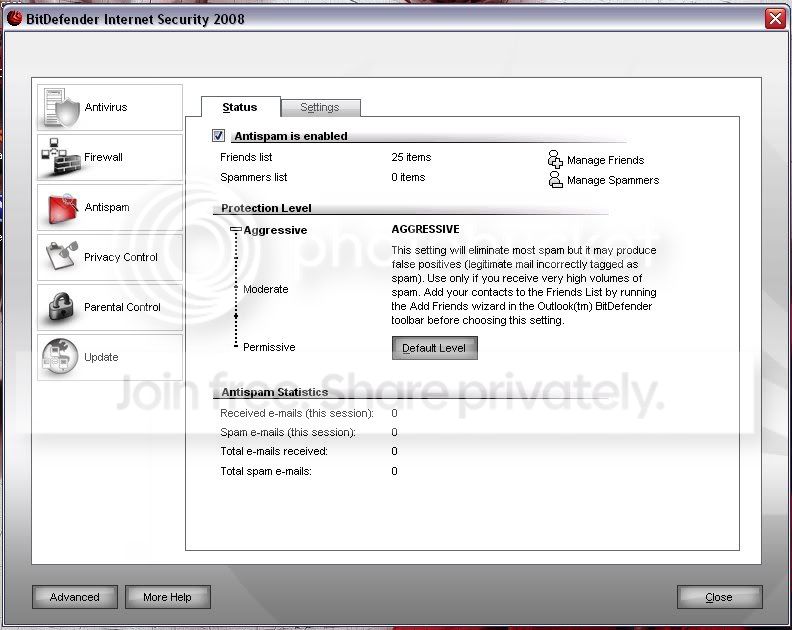792x630 pixels.
Task: Switch to the Status tab
Action: tap(240, 107)
